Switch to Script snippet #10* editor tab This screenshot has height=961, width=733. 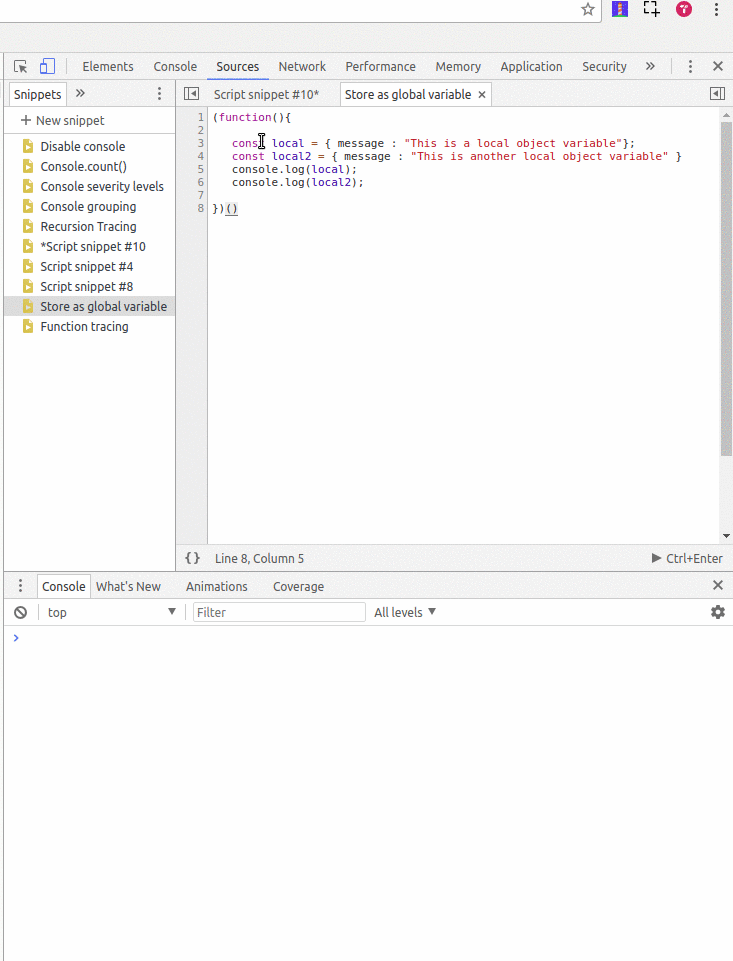[x=267, y=94]
